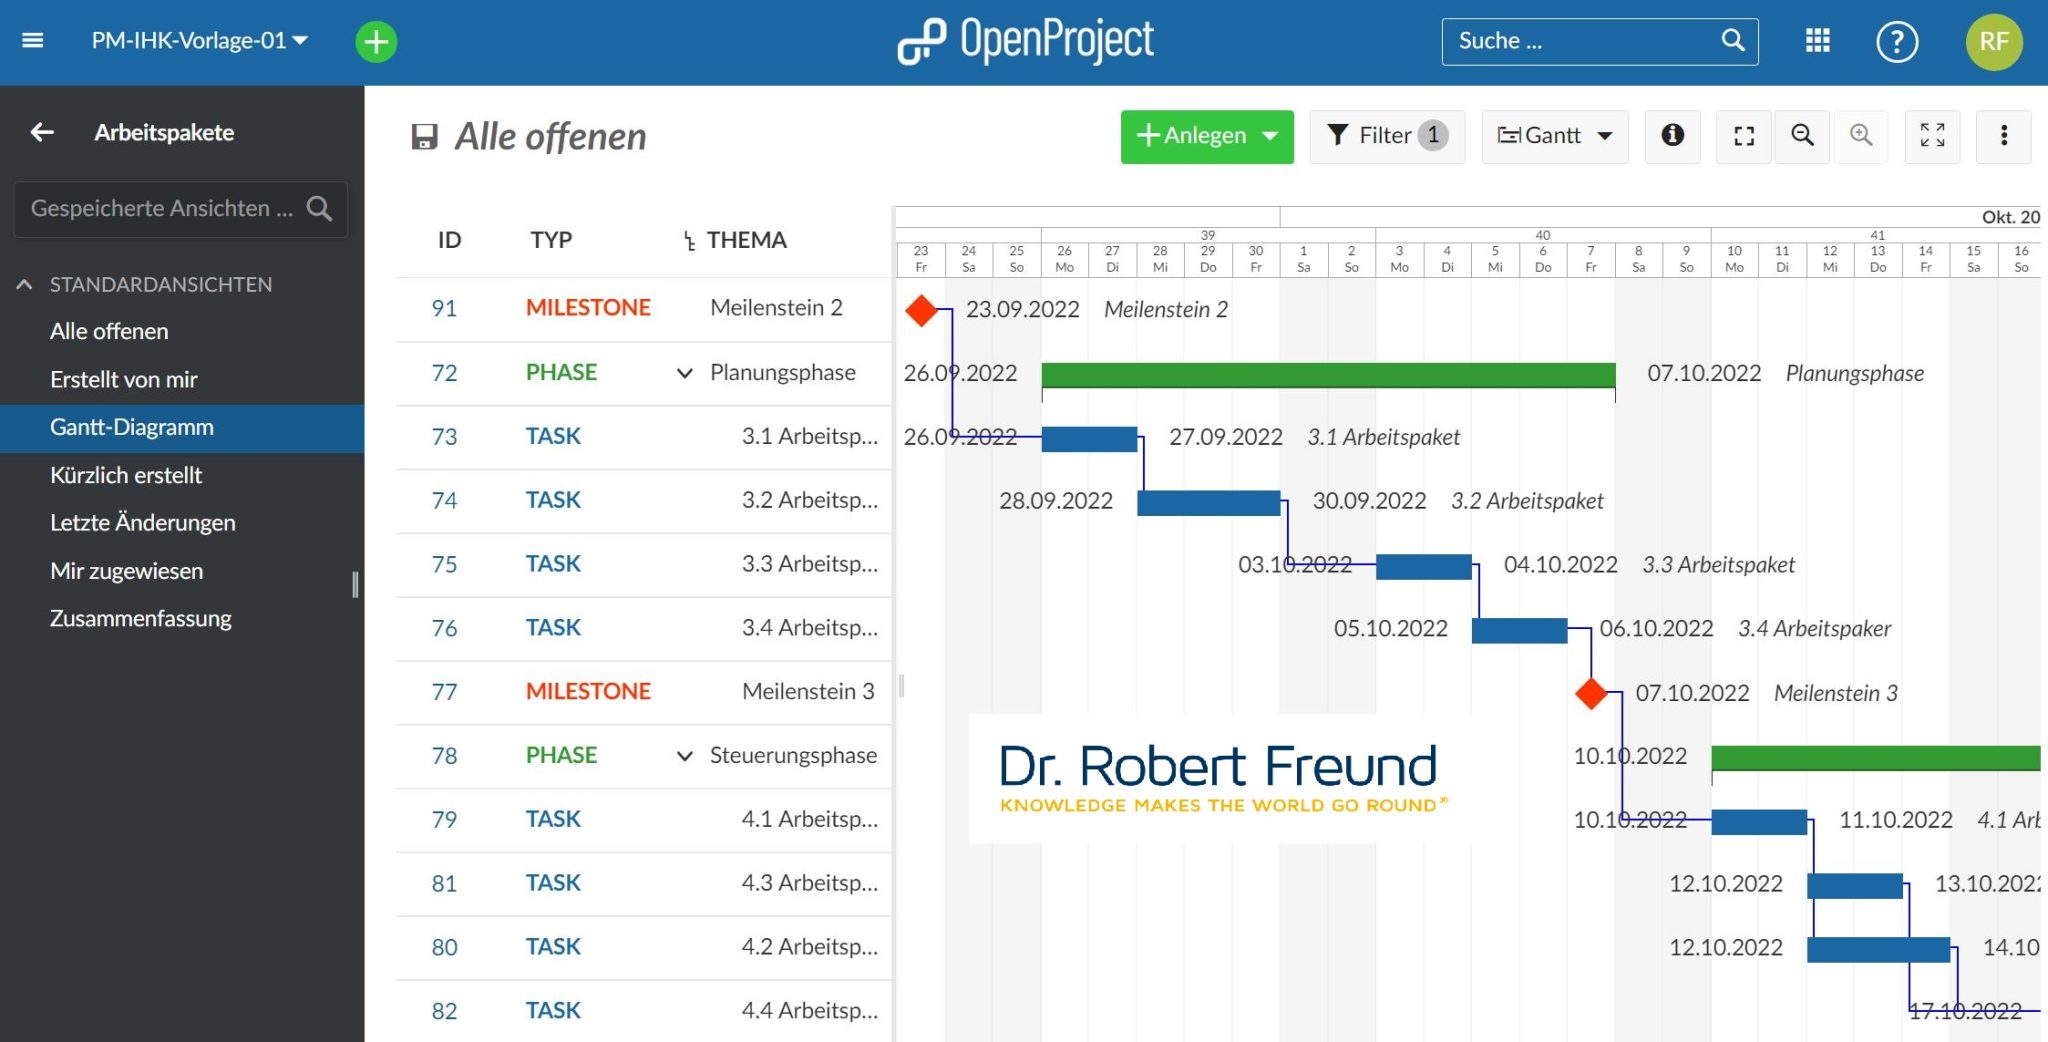Open the grid apps icon in the header
This screenshot has width=2048, height=1042.
point(1819,41)
